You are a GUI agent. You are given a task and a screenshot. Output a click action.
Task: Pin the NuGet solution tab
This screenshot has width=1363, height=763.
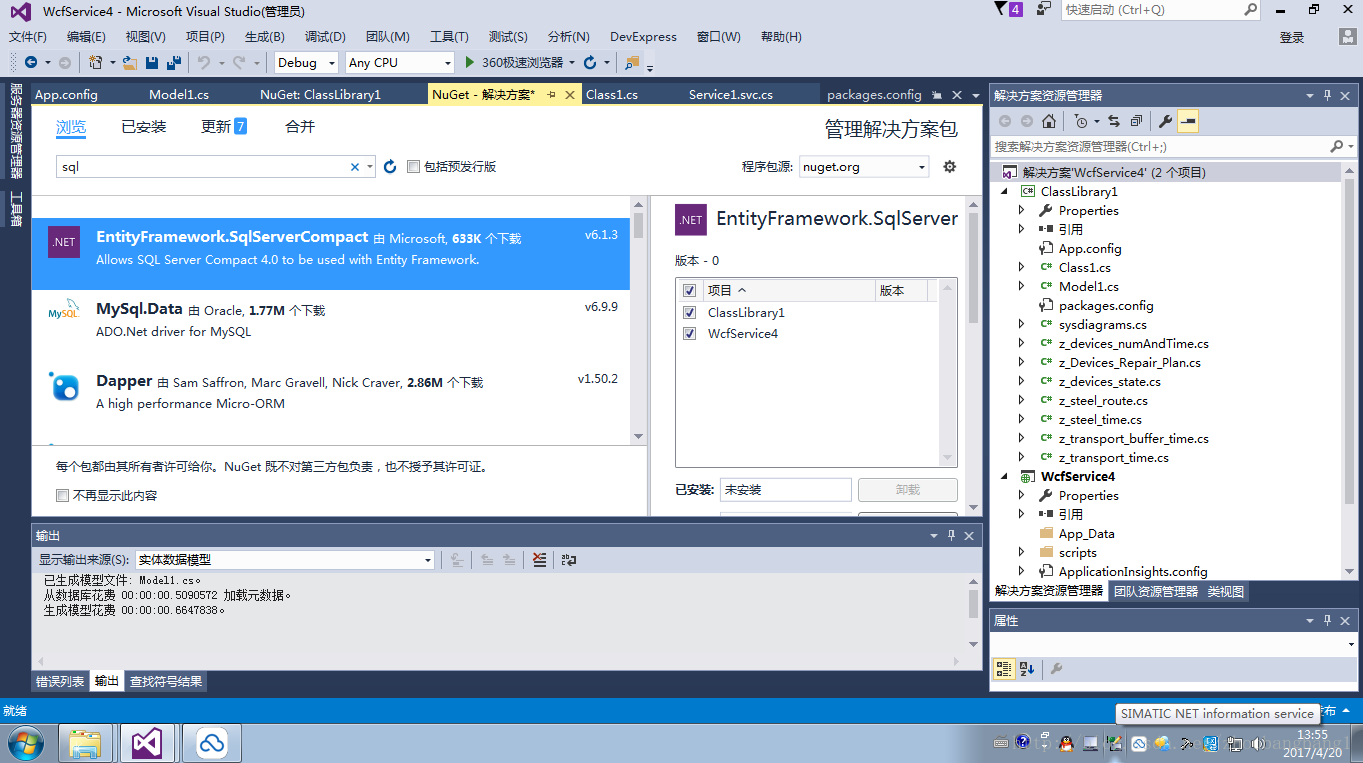[x=551, y=95]
